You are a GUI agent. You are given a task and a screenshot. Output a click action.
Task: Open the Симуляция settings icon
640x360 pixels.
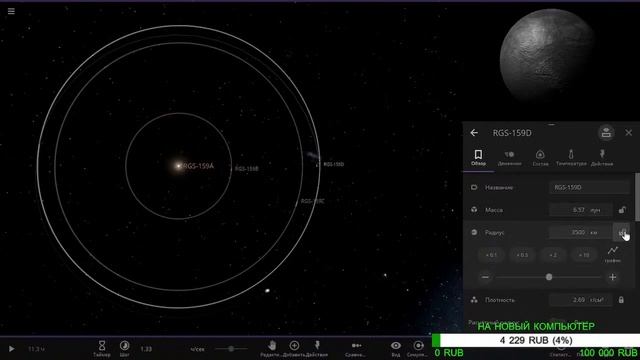point(418,349)
